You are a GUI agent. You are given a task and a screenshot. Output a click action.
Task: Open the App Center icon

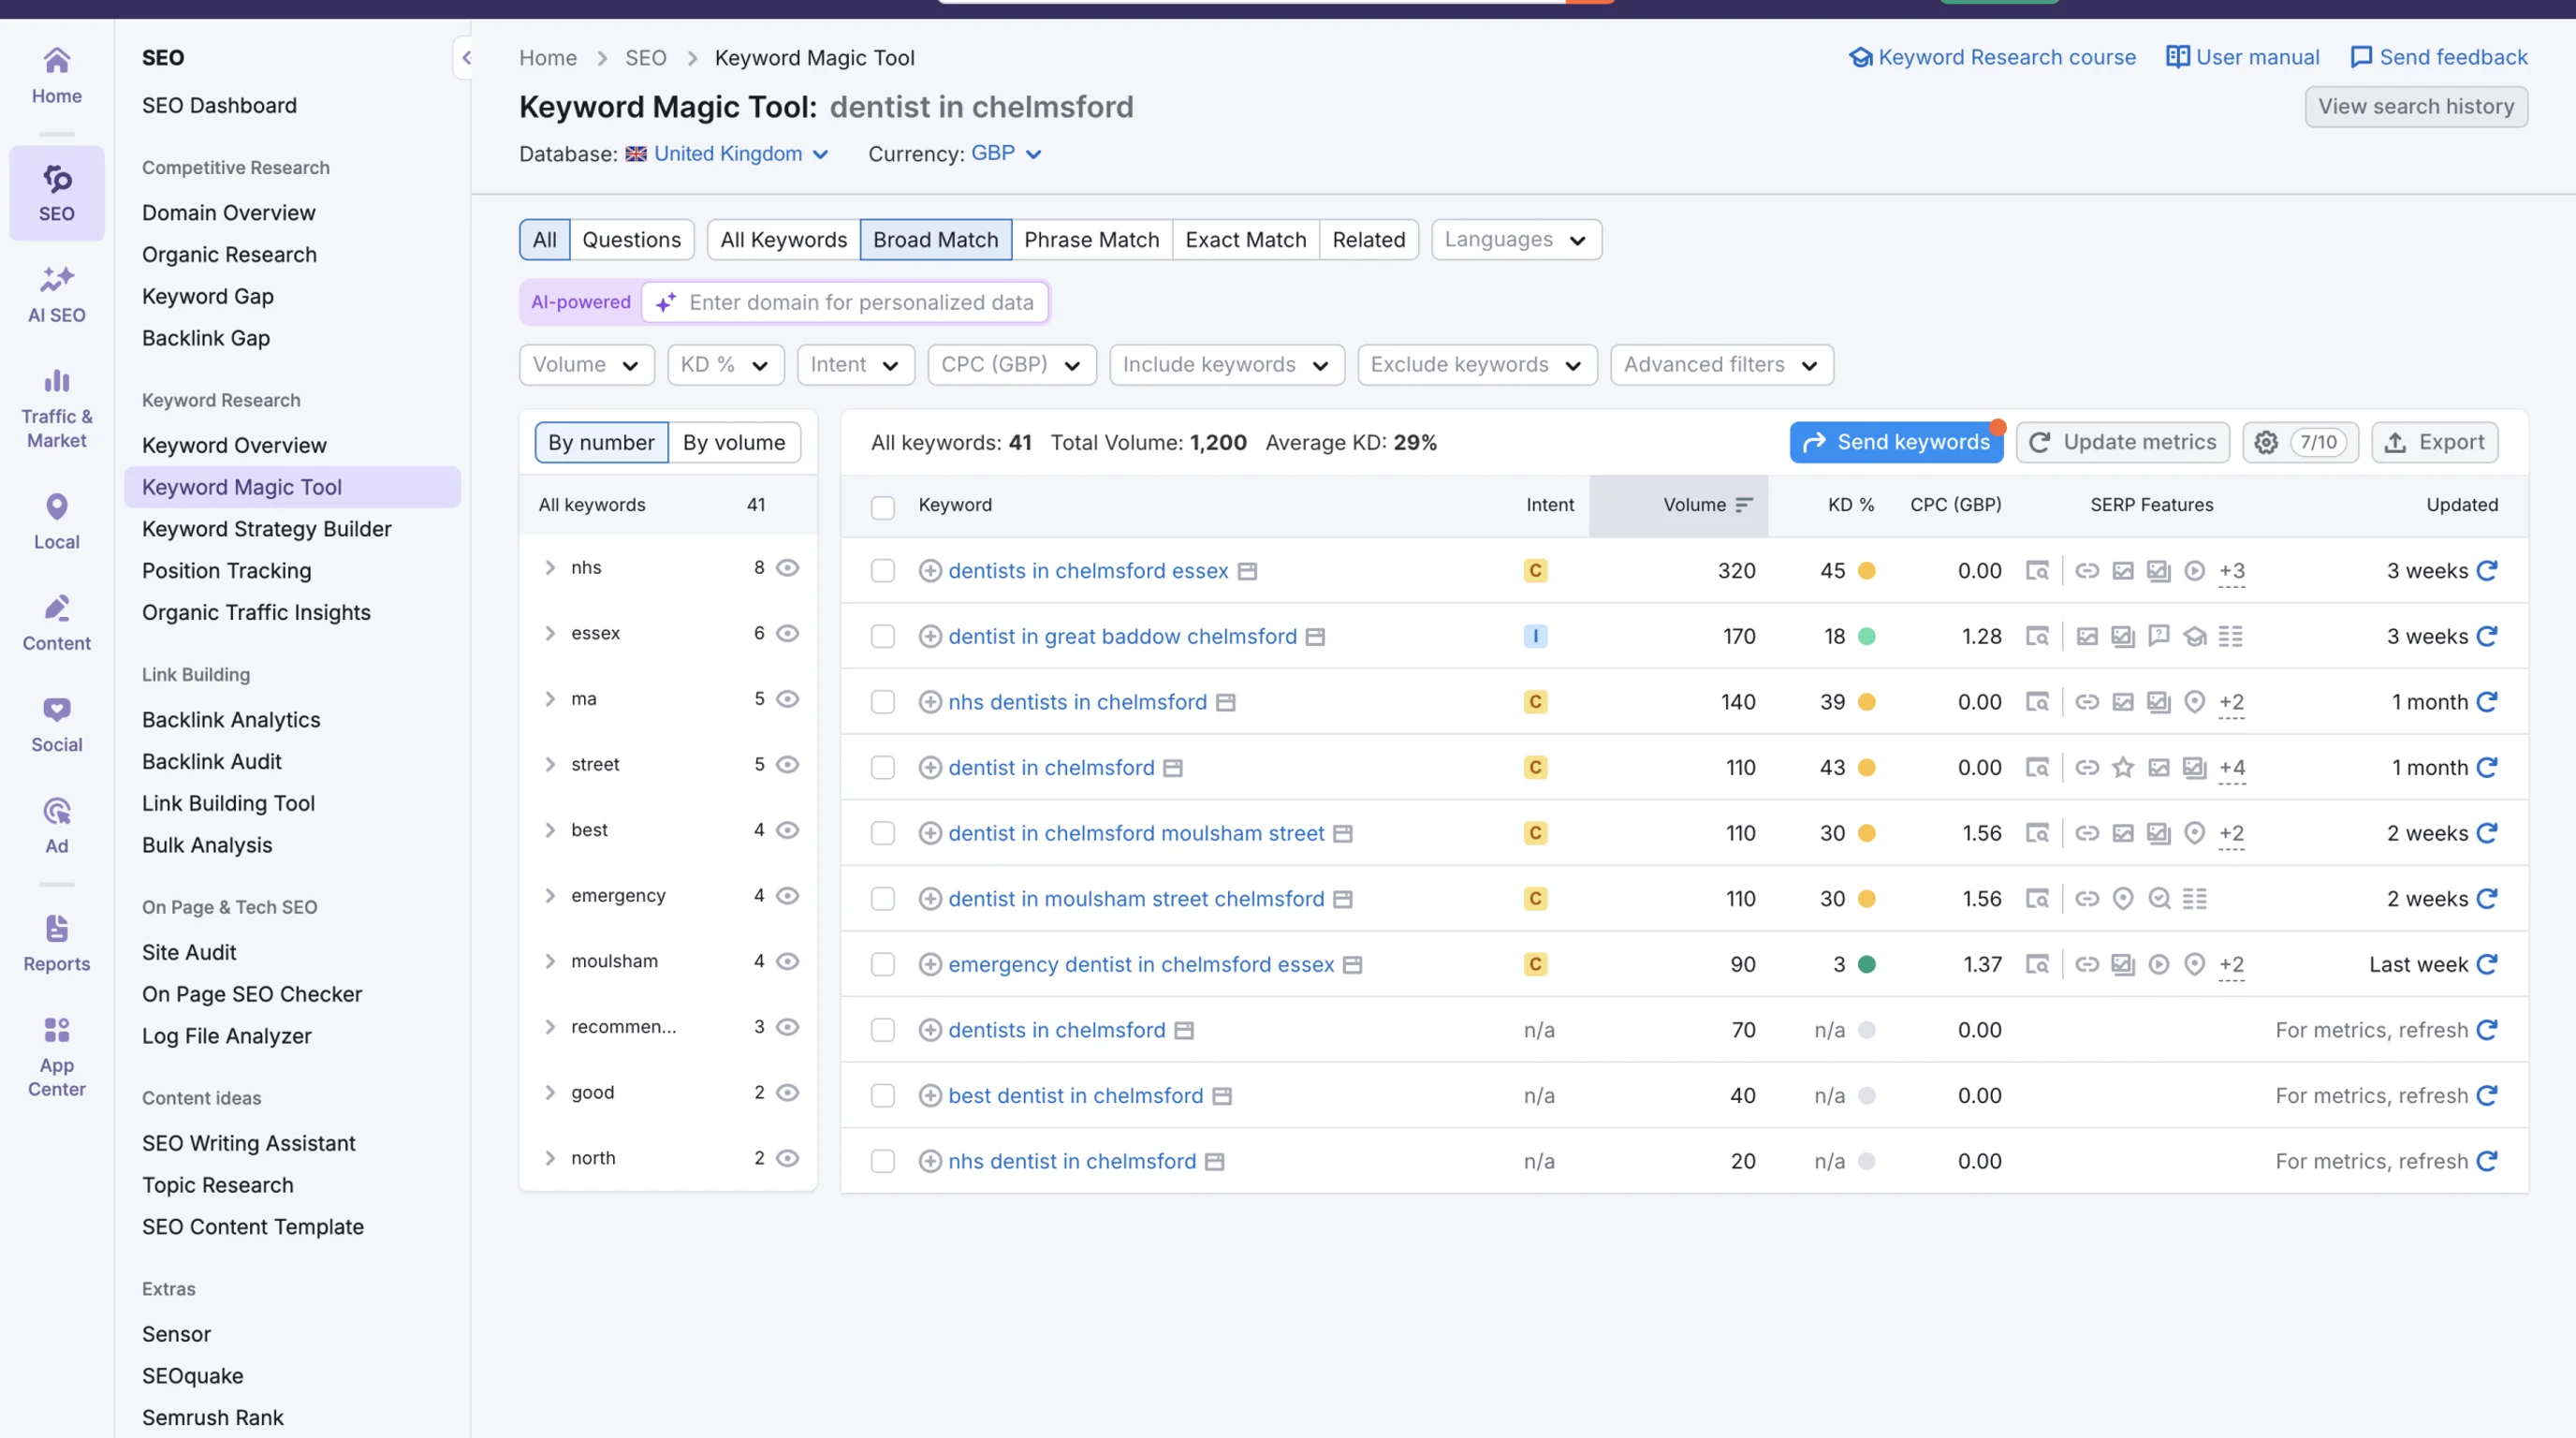[56, 1057]
